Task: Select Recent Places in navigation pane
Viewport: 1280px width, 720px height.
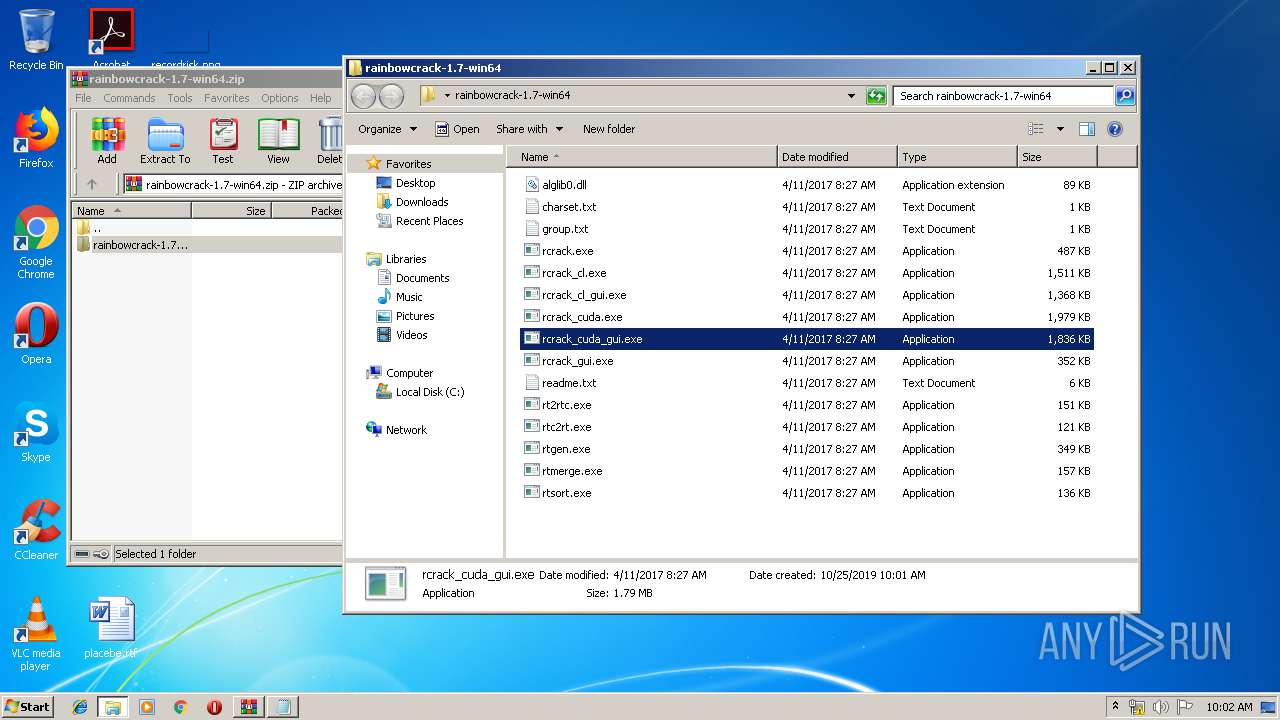Action: [428, 221]
